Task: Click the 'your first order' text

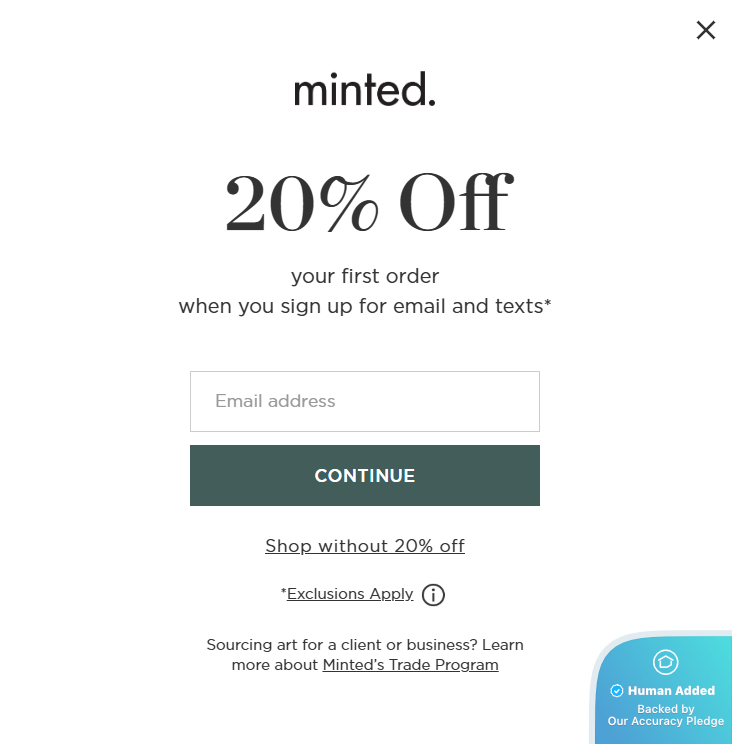Action: (365, 276)
